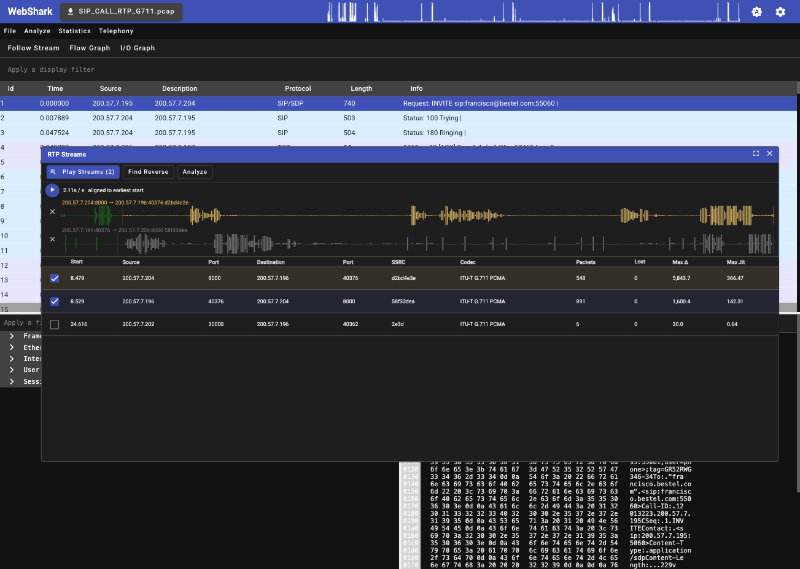Click the Destination column header in RTP table
The width and height of the screenshot is (800, 569).
pyautogui.click(x=270, y=262)
